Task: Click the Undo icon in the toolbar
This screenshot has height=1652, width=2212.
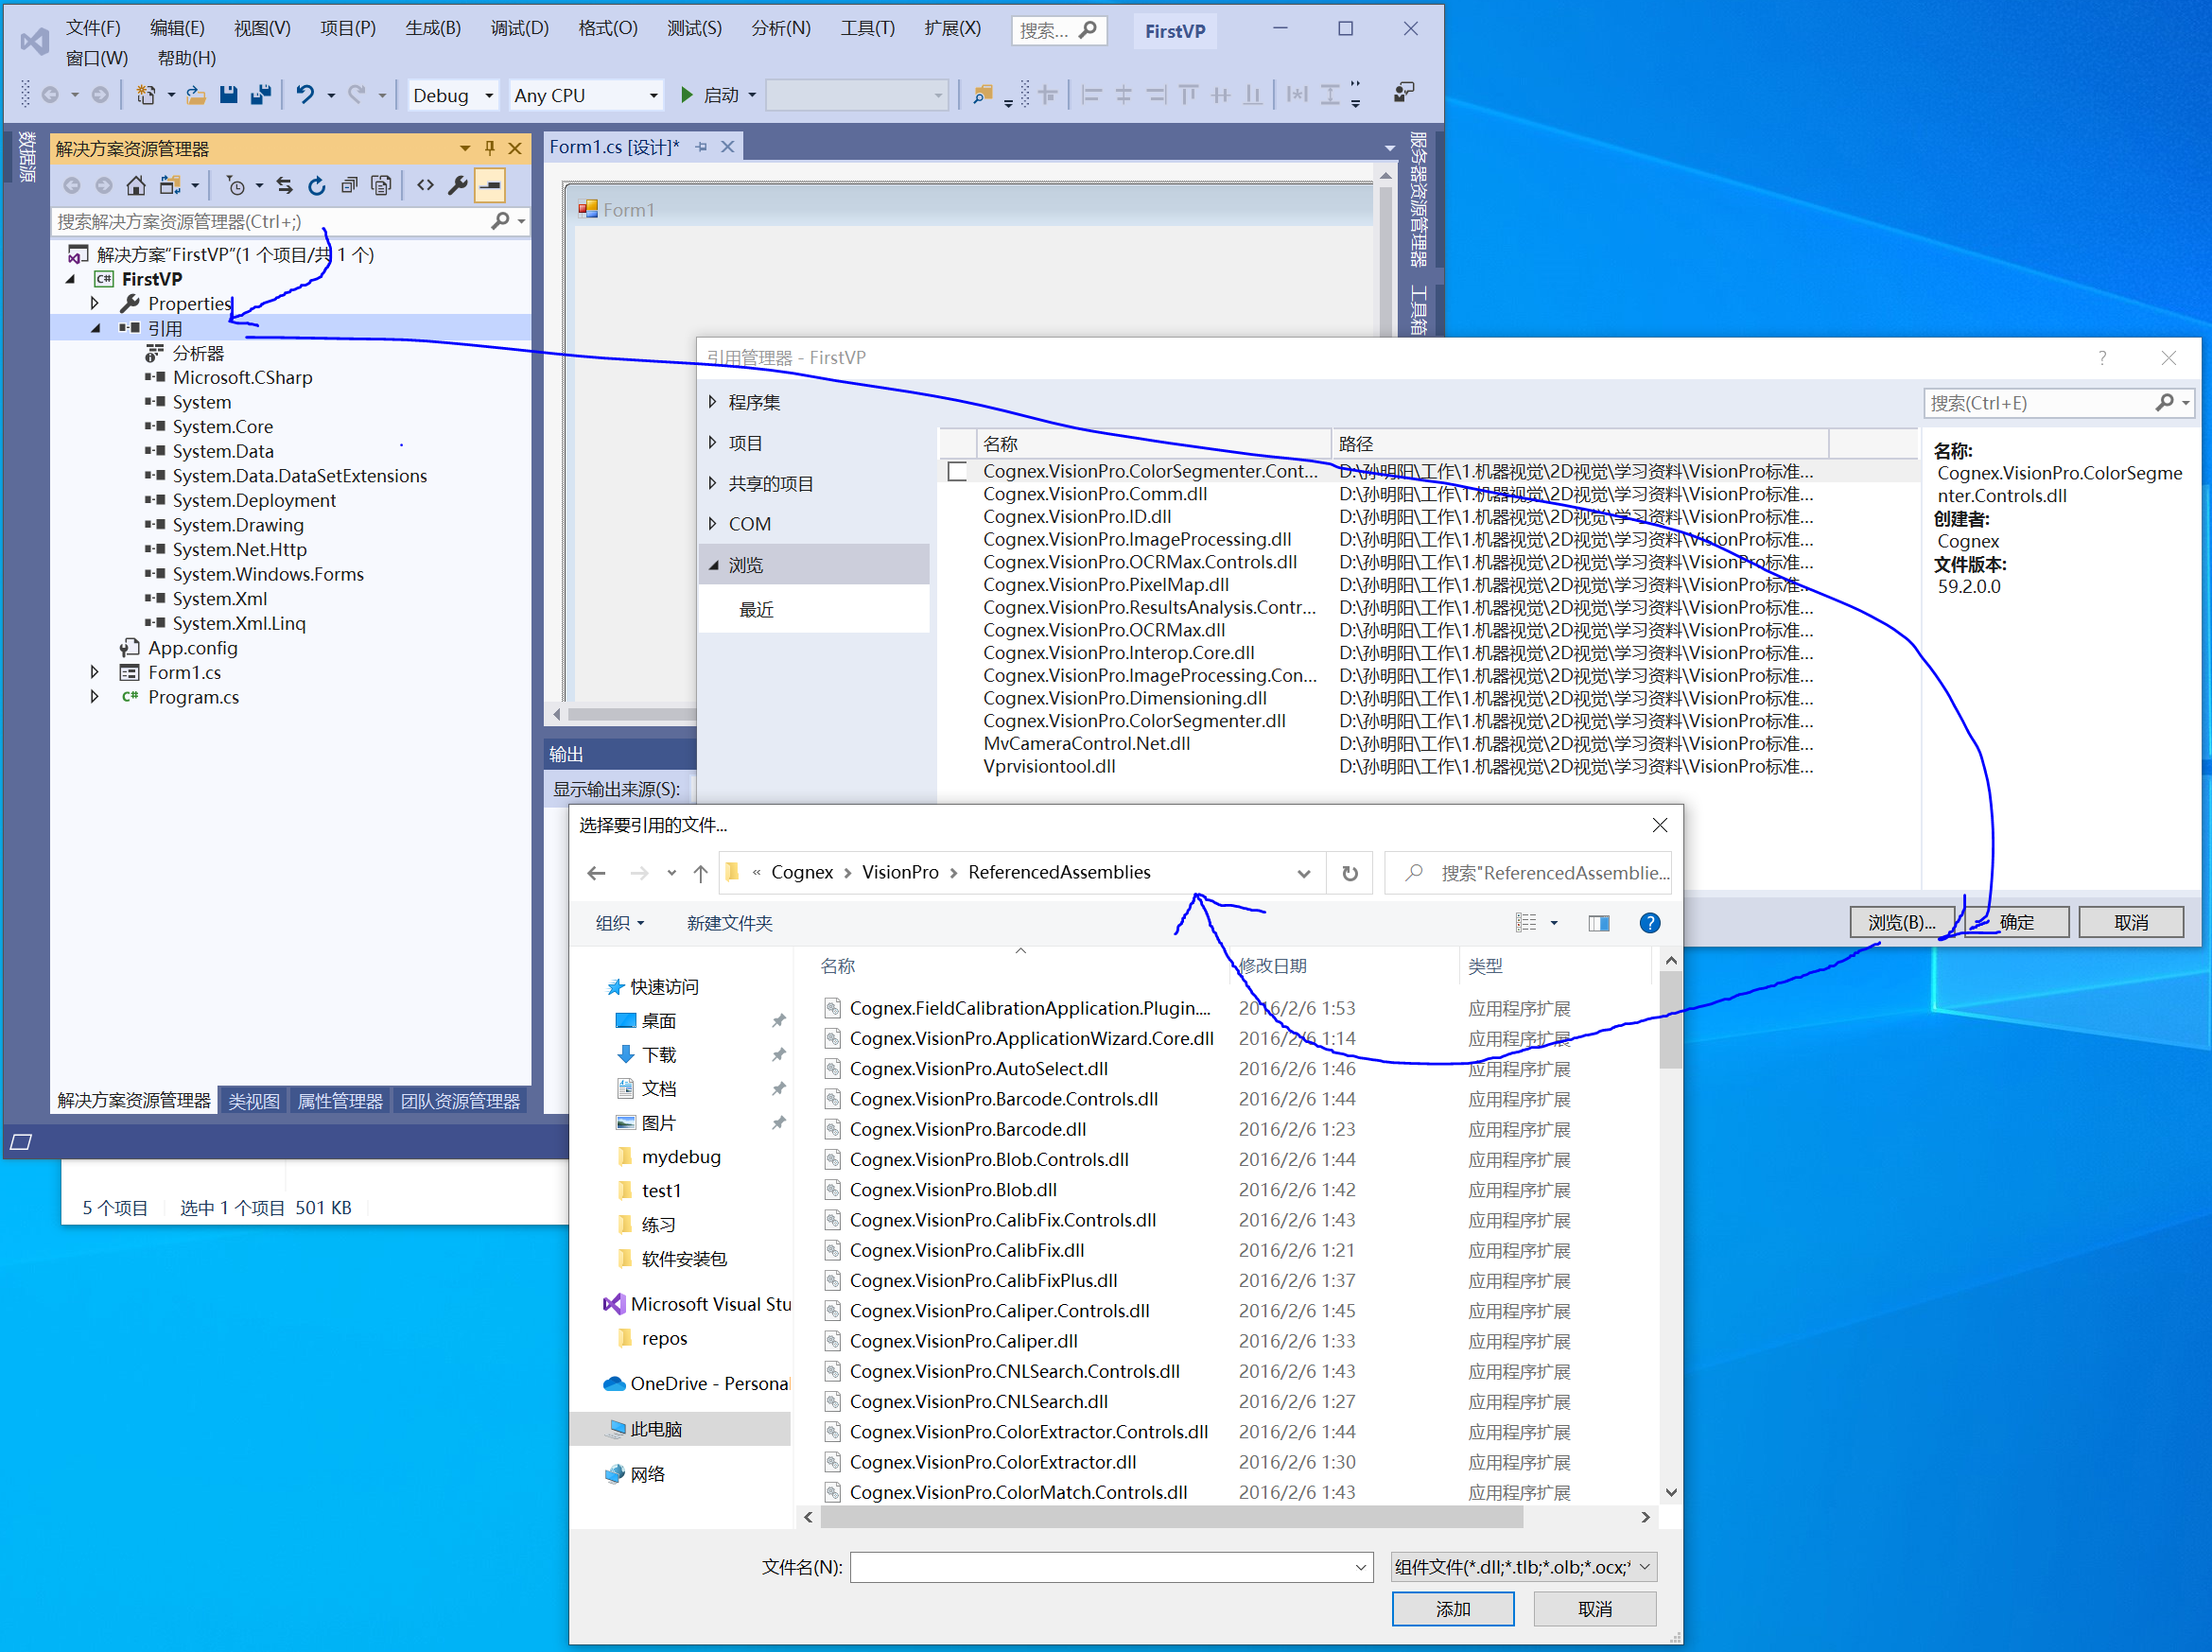Action: pos(307,94)
